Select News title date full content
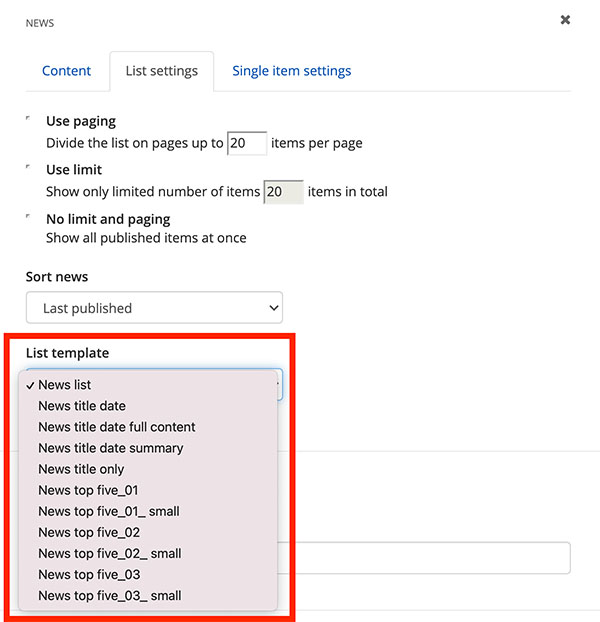This screenshot has height=622, width=600. [x=148, y=427]
